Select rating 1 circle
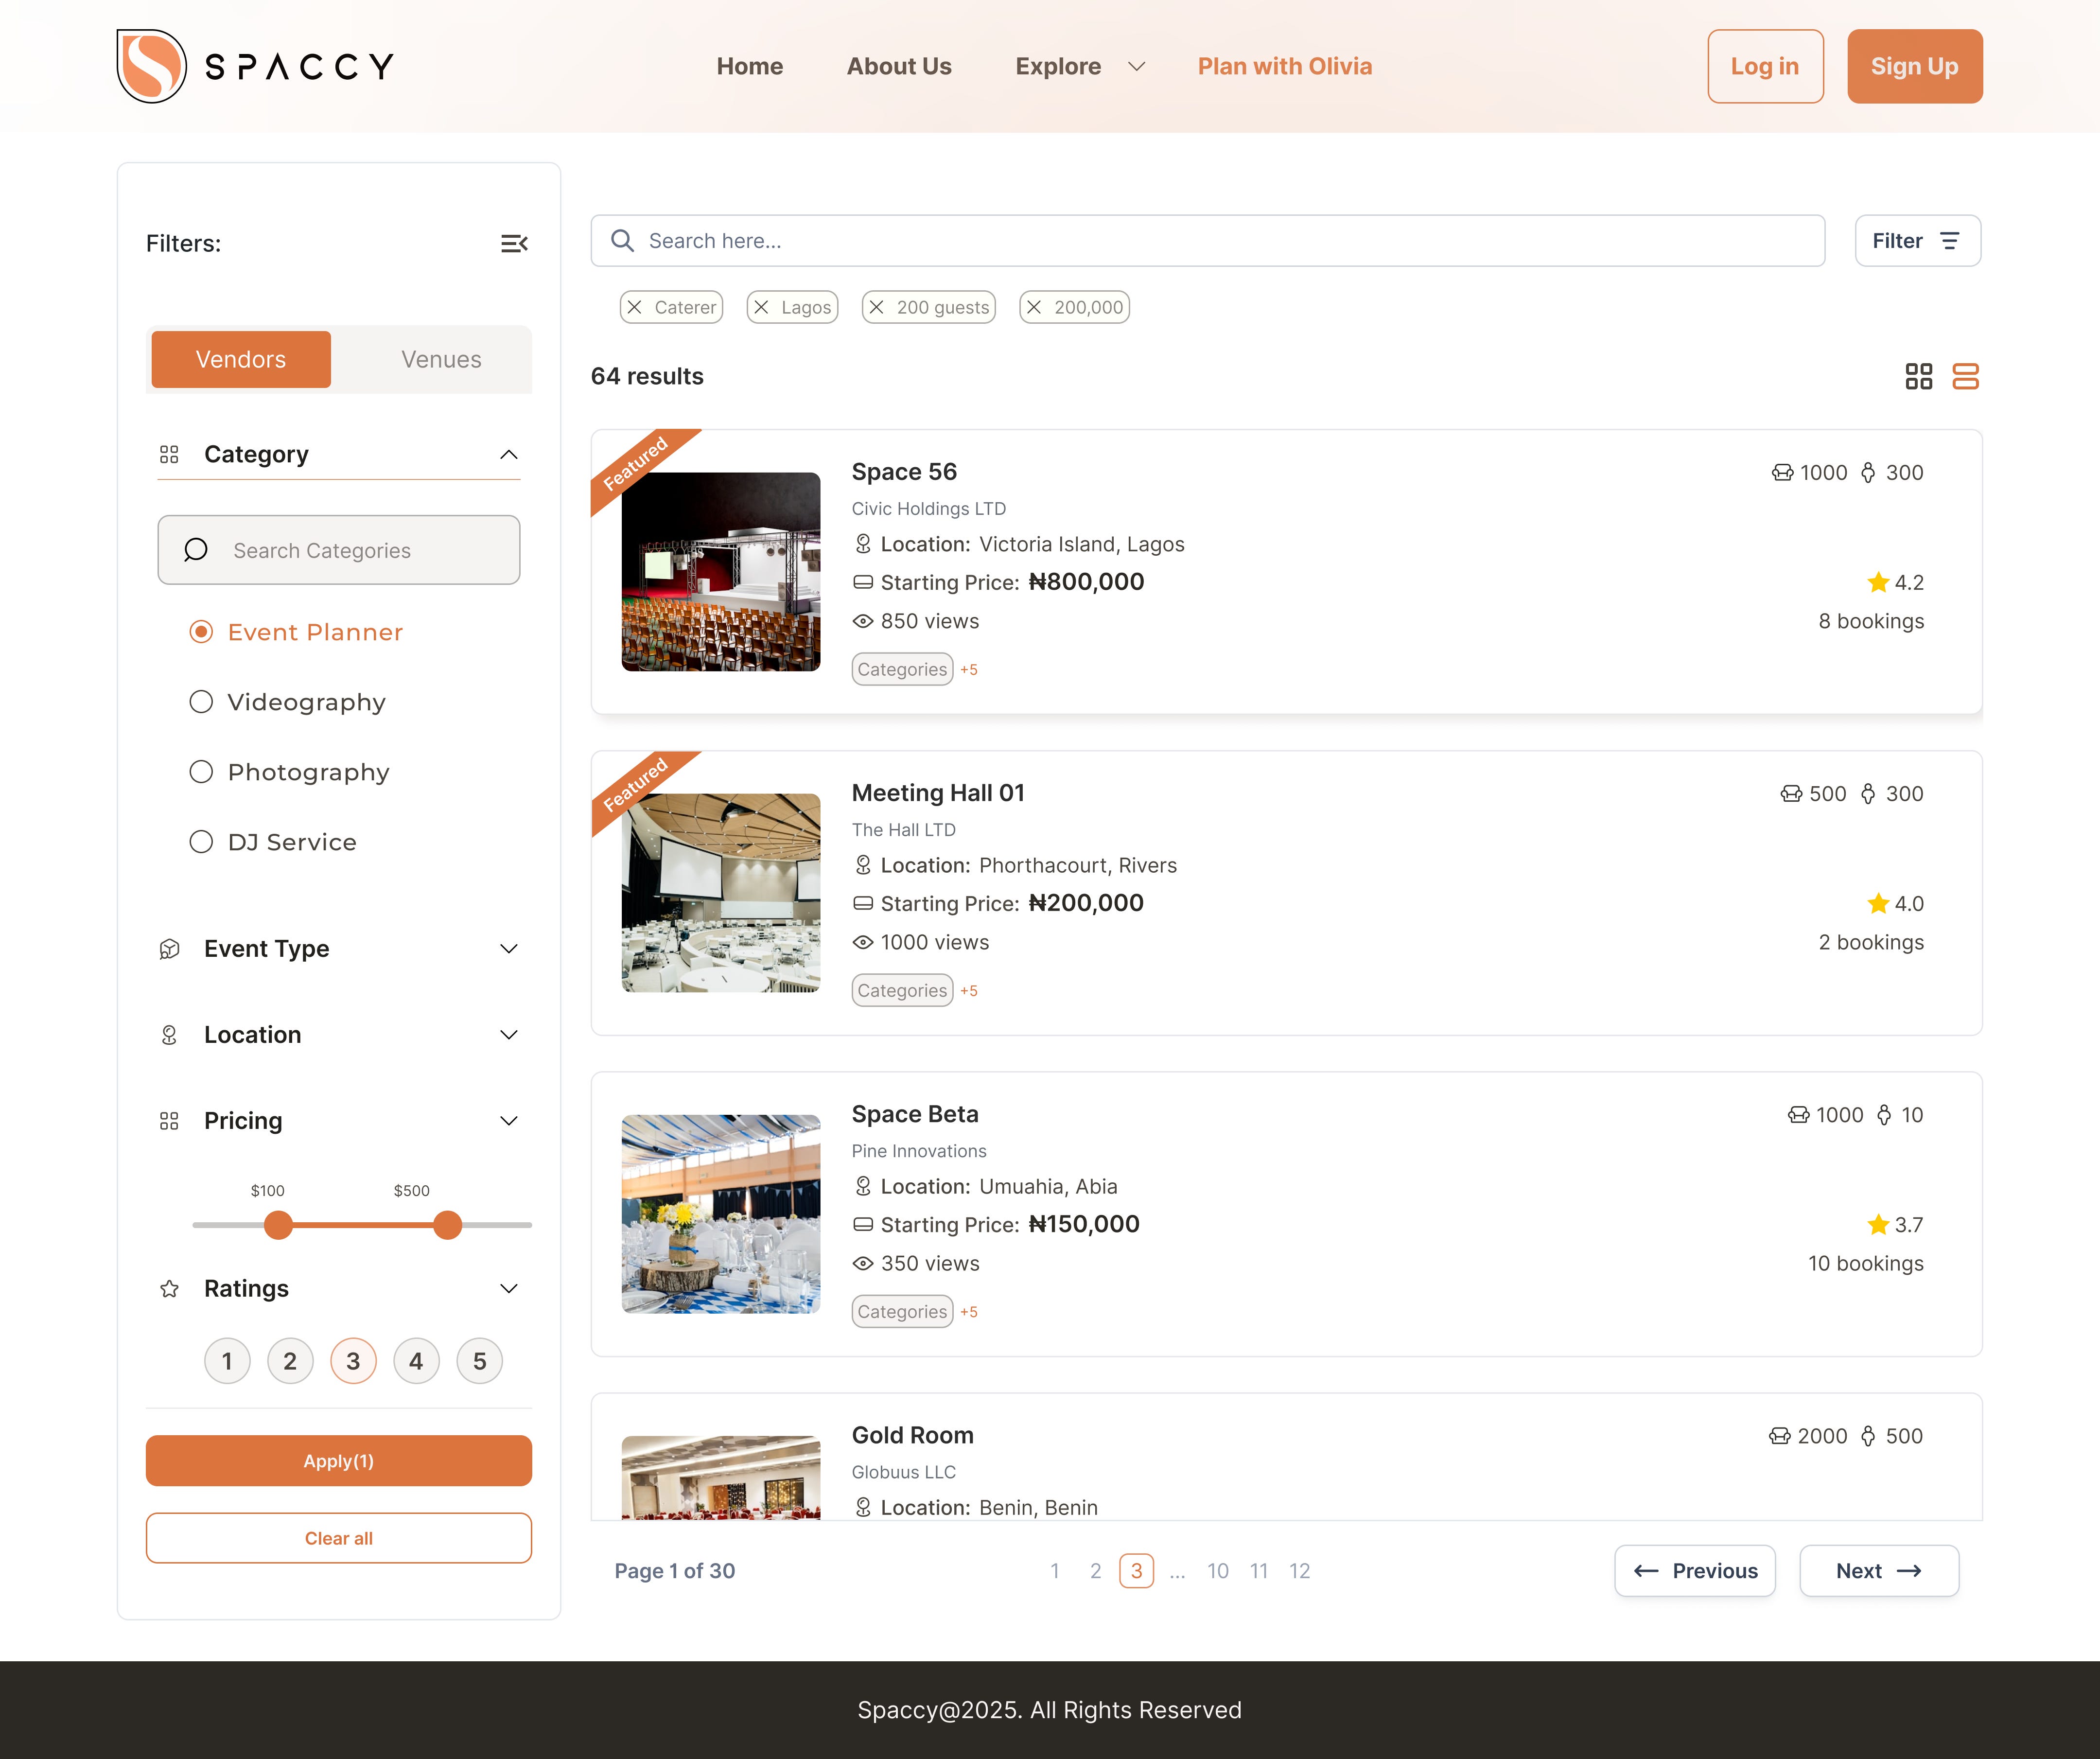Viewport: 2100px width, 1759px height. 227,1361
